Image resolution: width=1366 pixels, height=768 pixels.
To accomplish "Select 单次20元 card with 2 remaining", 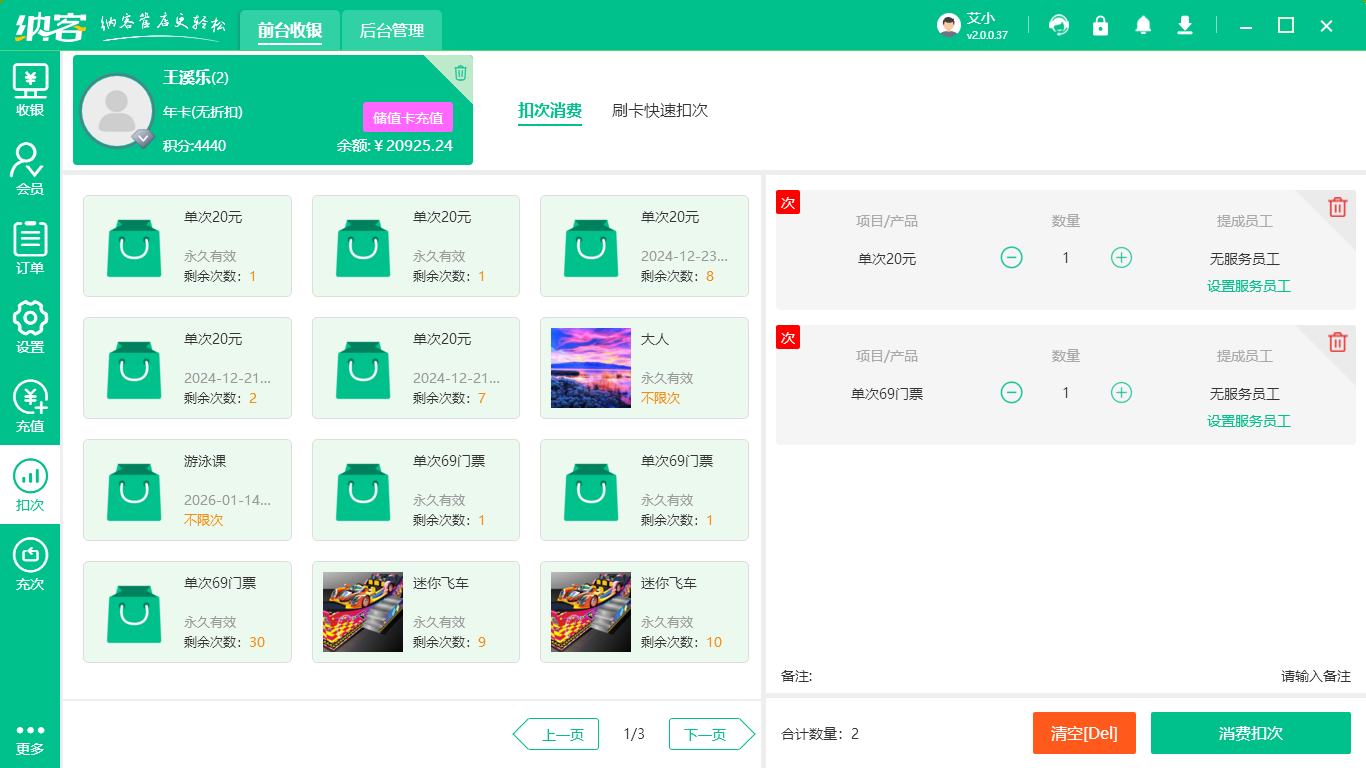I will click(x=187, y=368).
